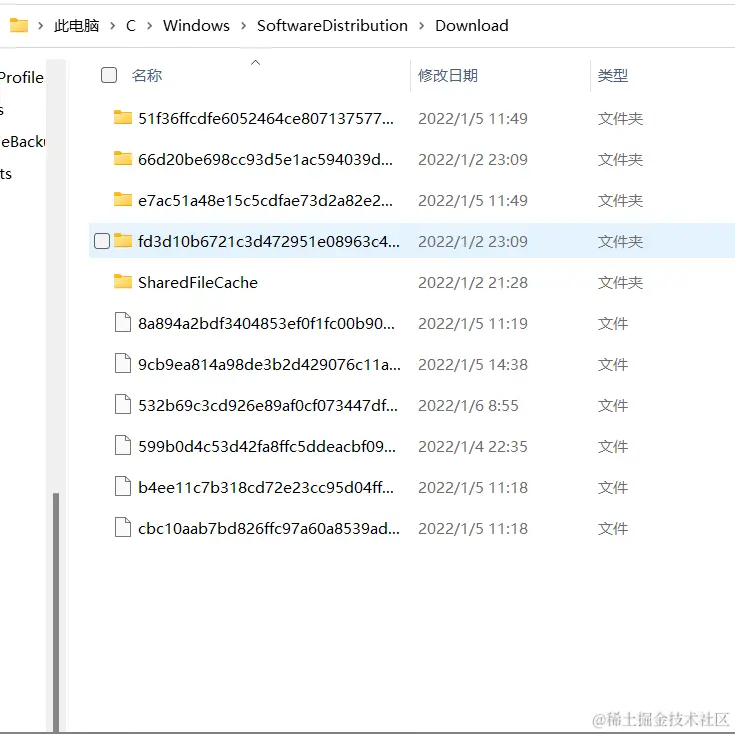
Task: Expand chevron after SoftwareDistribution in breadcrumb
Action: point(421,26)
